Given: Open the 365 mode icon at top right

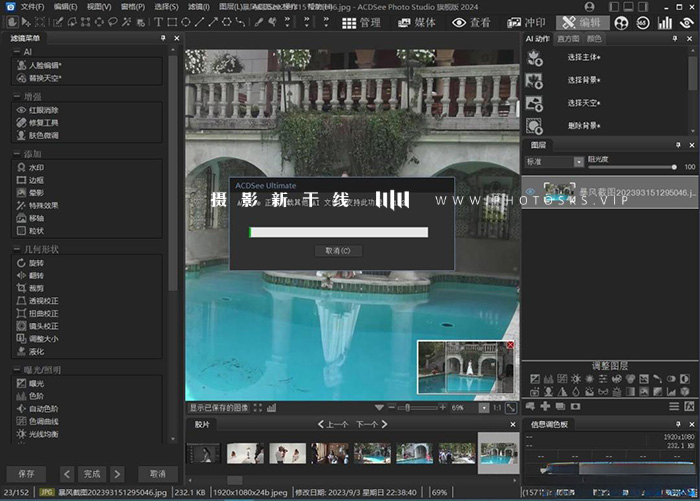Looking at the screenshot, I should point(642,23).
